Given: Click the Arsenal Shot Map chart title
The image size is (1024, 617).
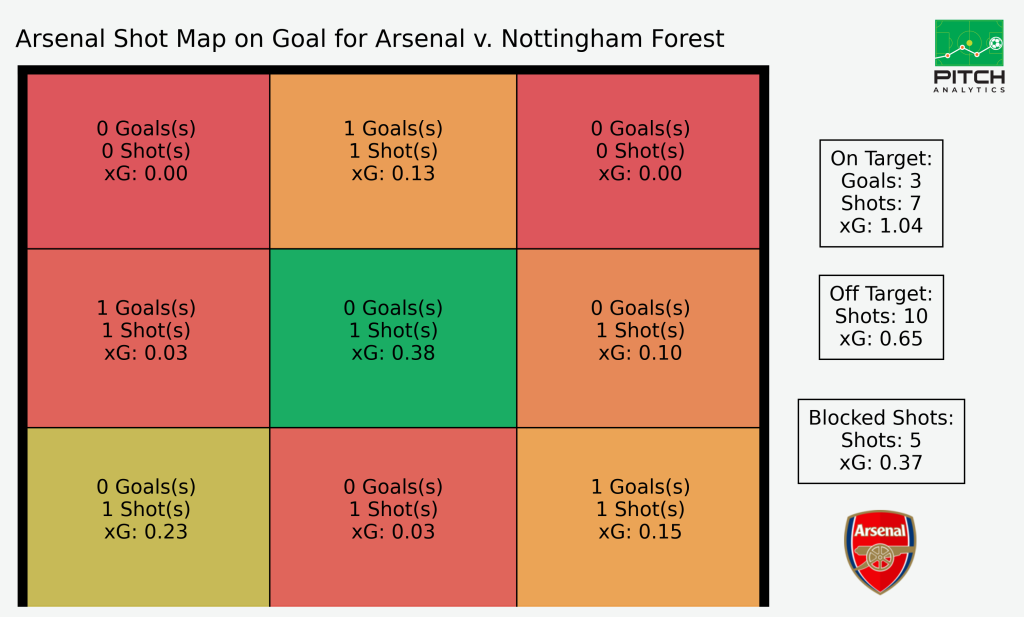Looking at the screenshot, I should pyautogui.click(x=370, y=39).
